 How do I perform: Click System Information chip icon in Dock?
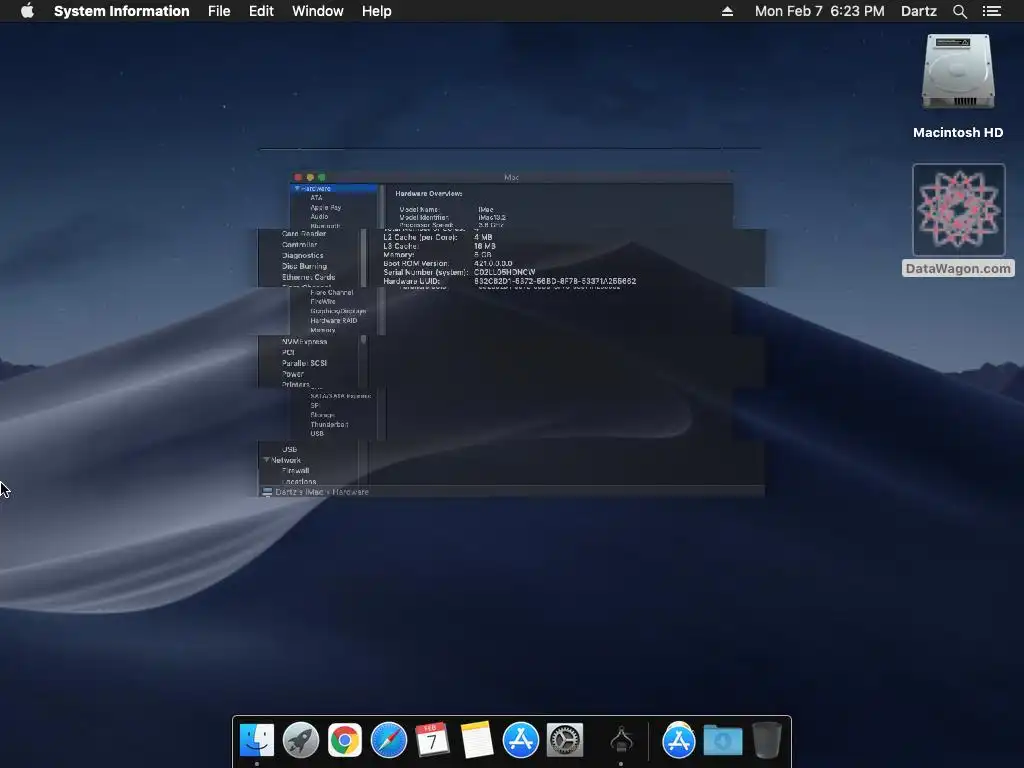(x=621, y=741)
